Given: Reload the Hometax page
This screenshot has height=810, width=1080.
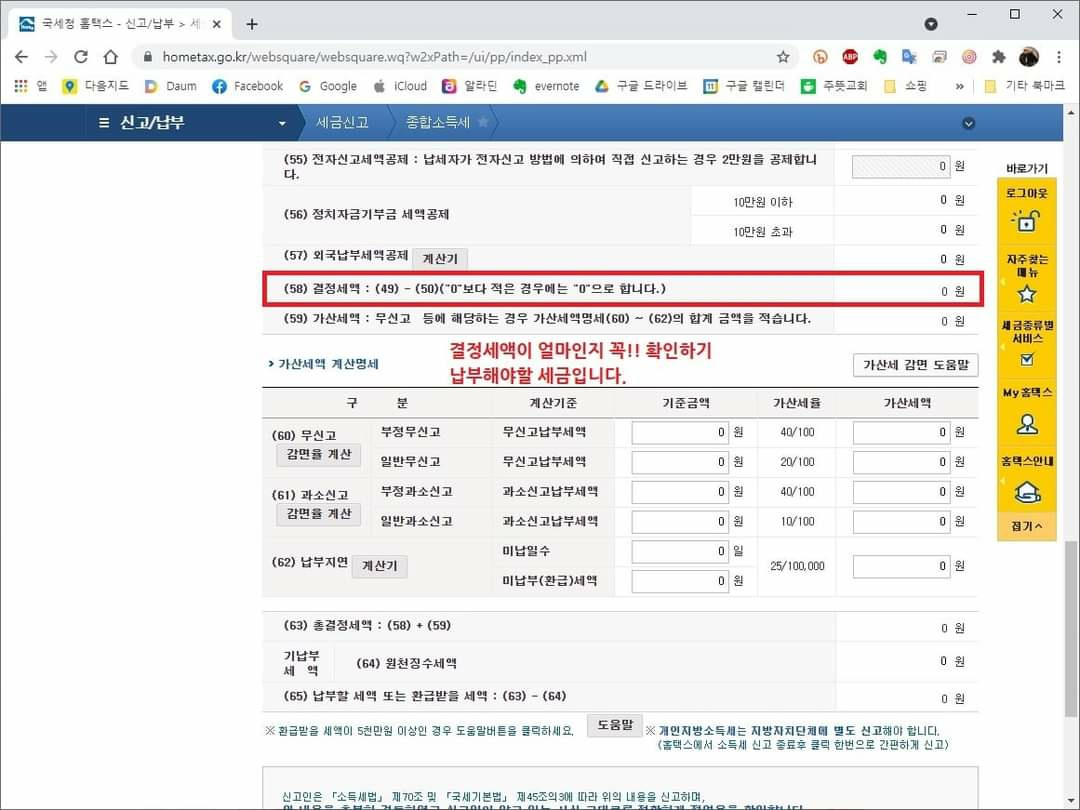Looking at the screenshot, I should tap(81, 57).
